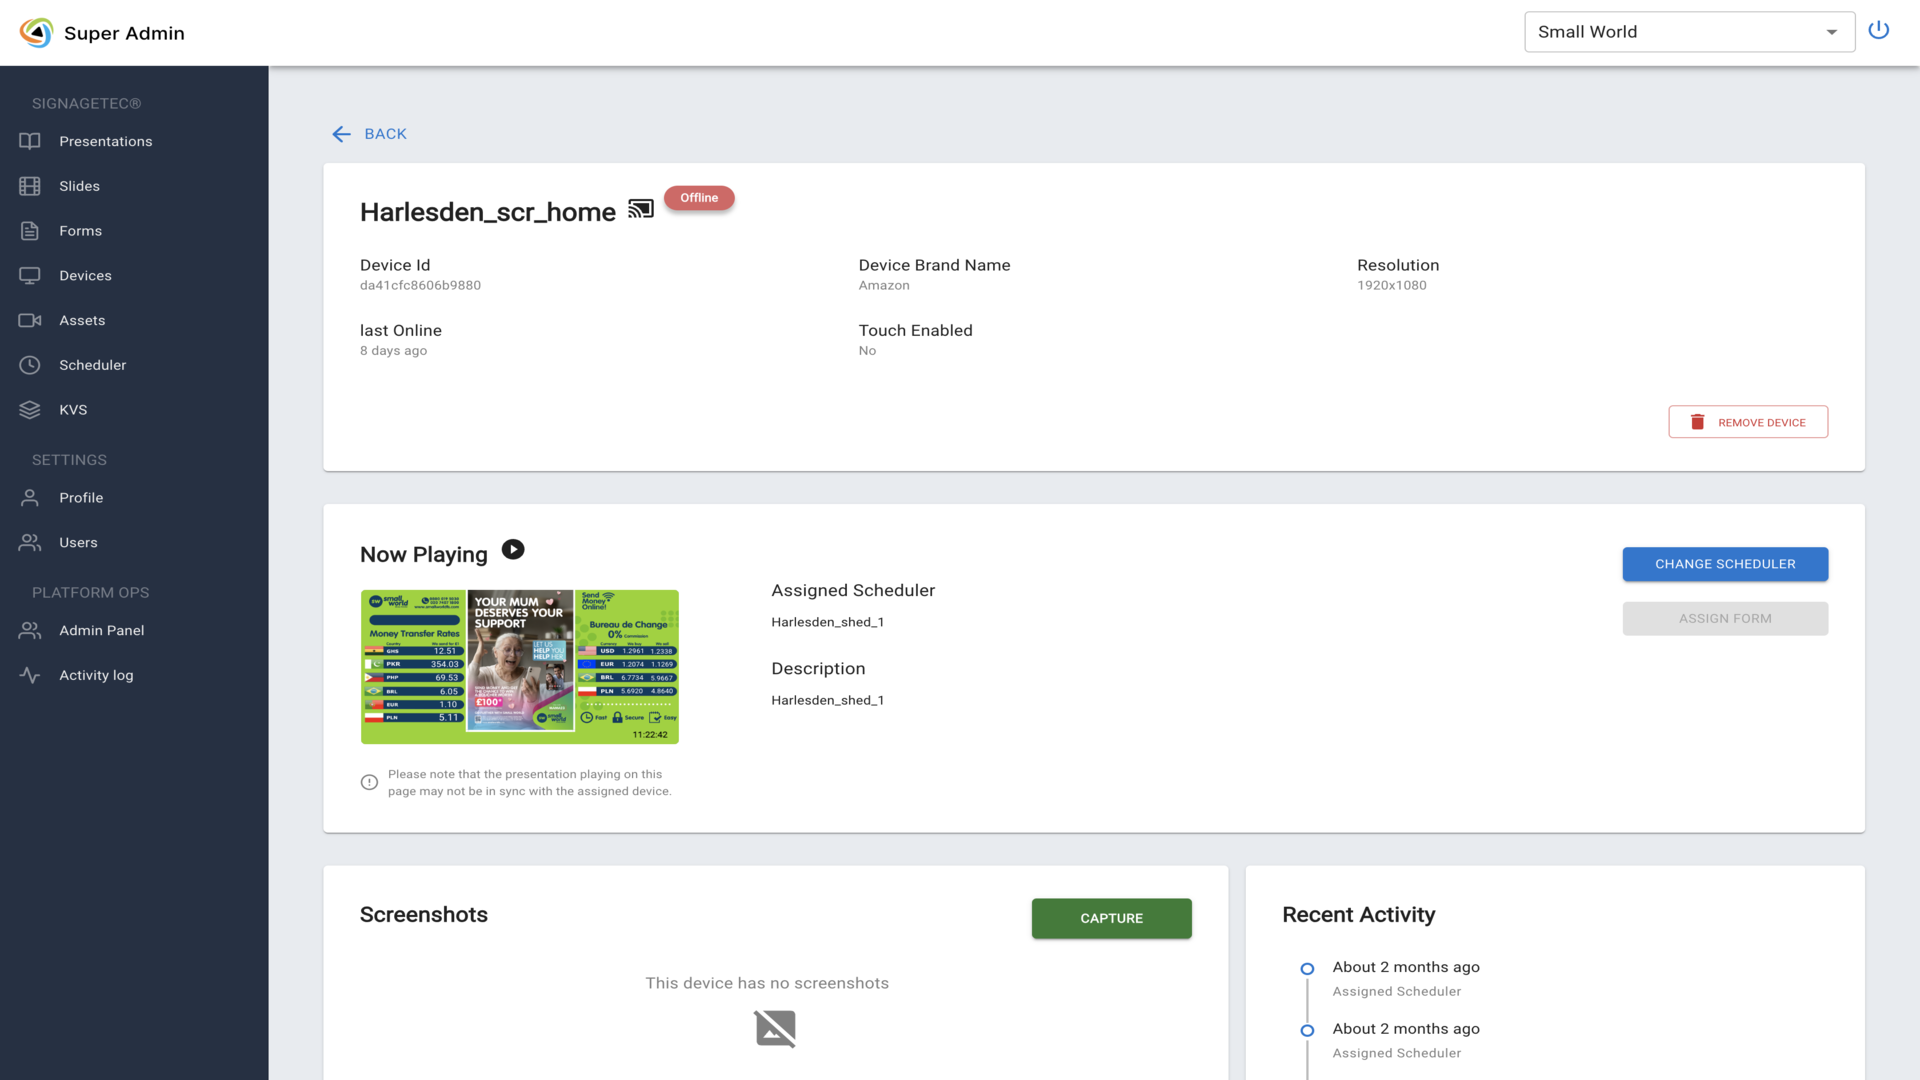The width and height of the screenshot is (1920, 1080).
Task: Click the Super Admin logo icon
Action: point(37,33)
